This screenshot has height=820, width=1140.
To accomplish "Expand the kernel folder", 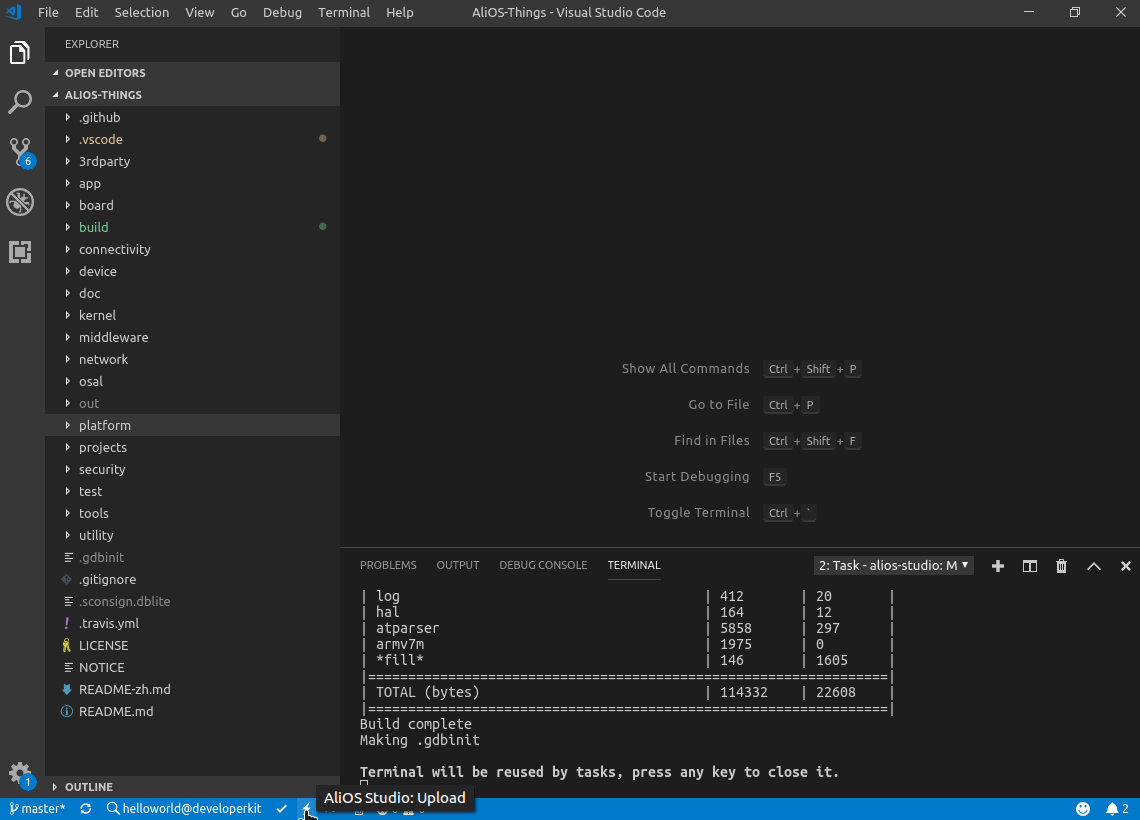I will point(193,315).
